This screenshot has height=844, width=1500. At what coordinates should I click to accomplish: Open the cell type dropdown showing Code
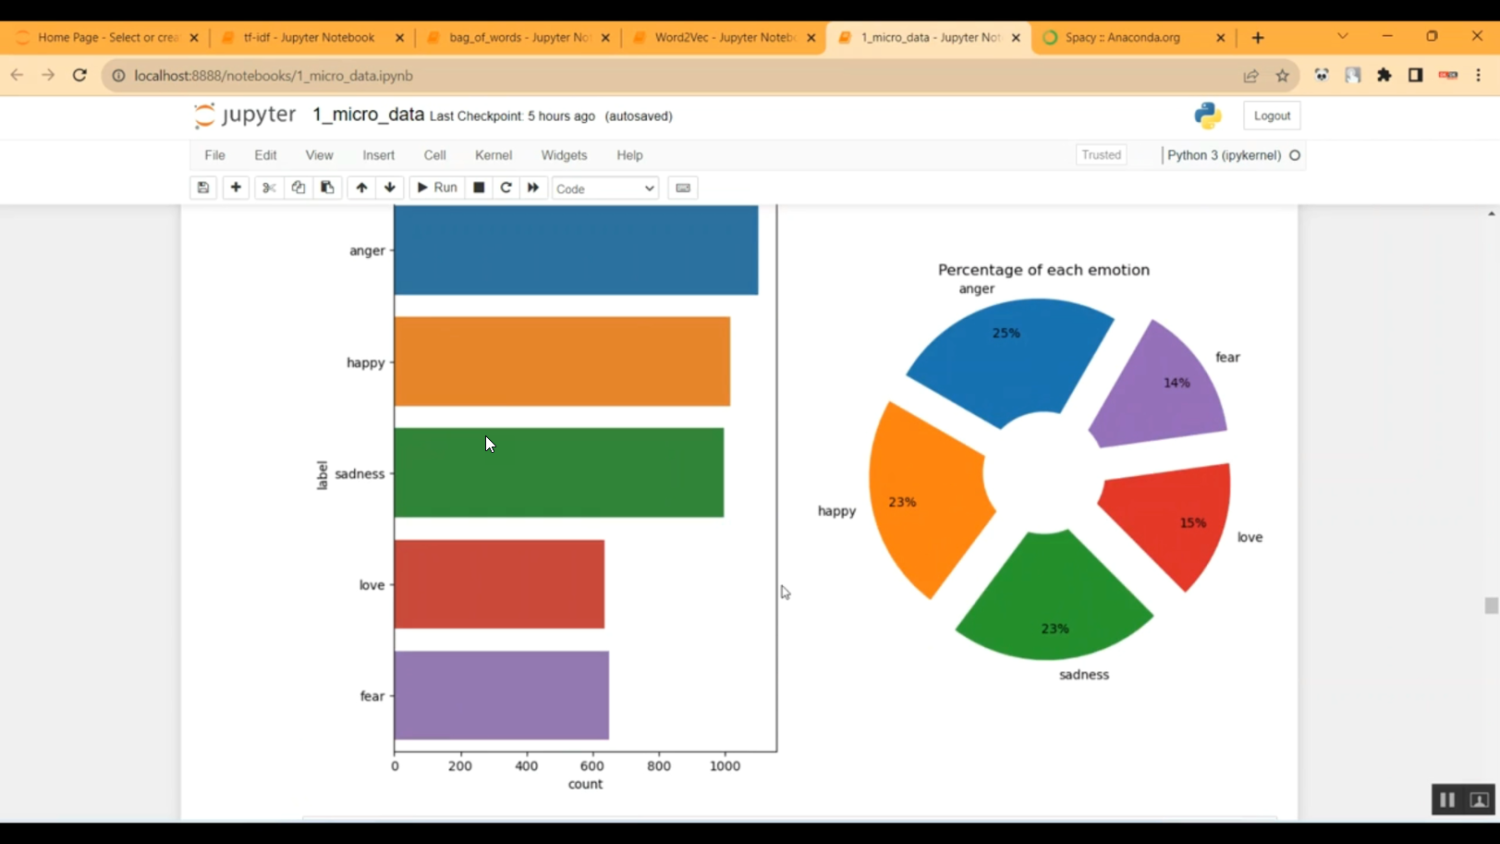click(x=604, y=188)
